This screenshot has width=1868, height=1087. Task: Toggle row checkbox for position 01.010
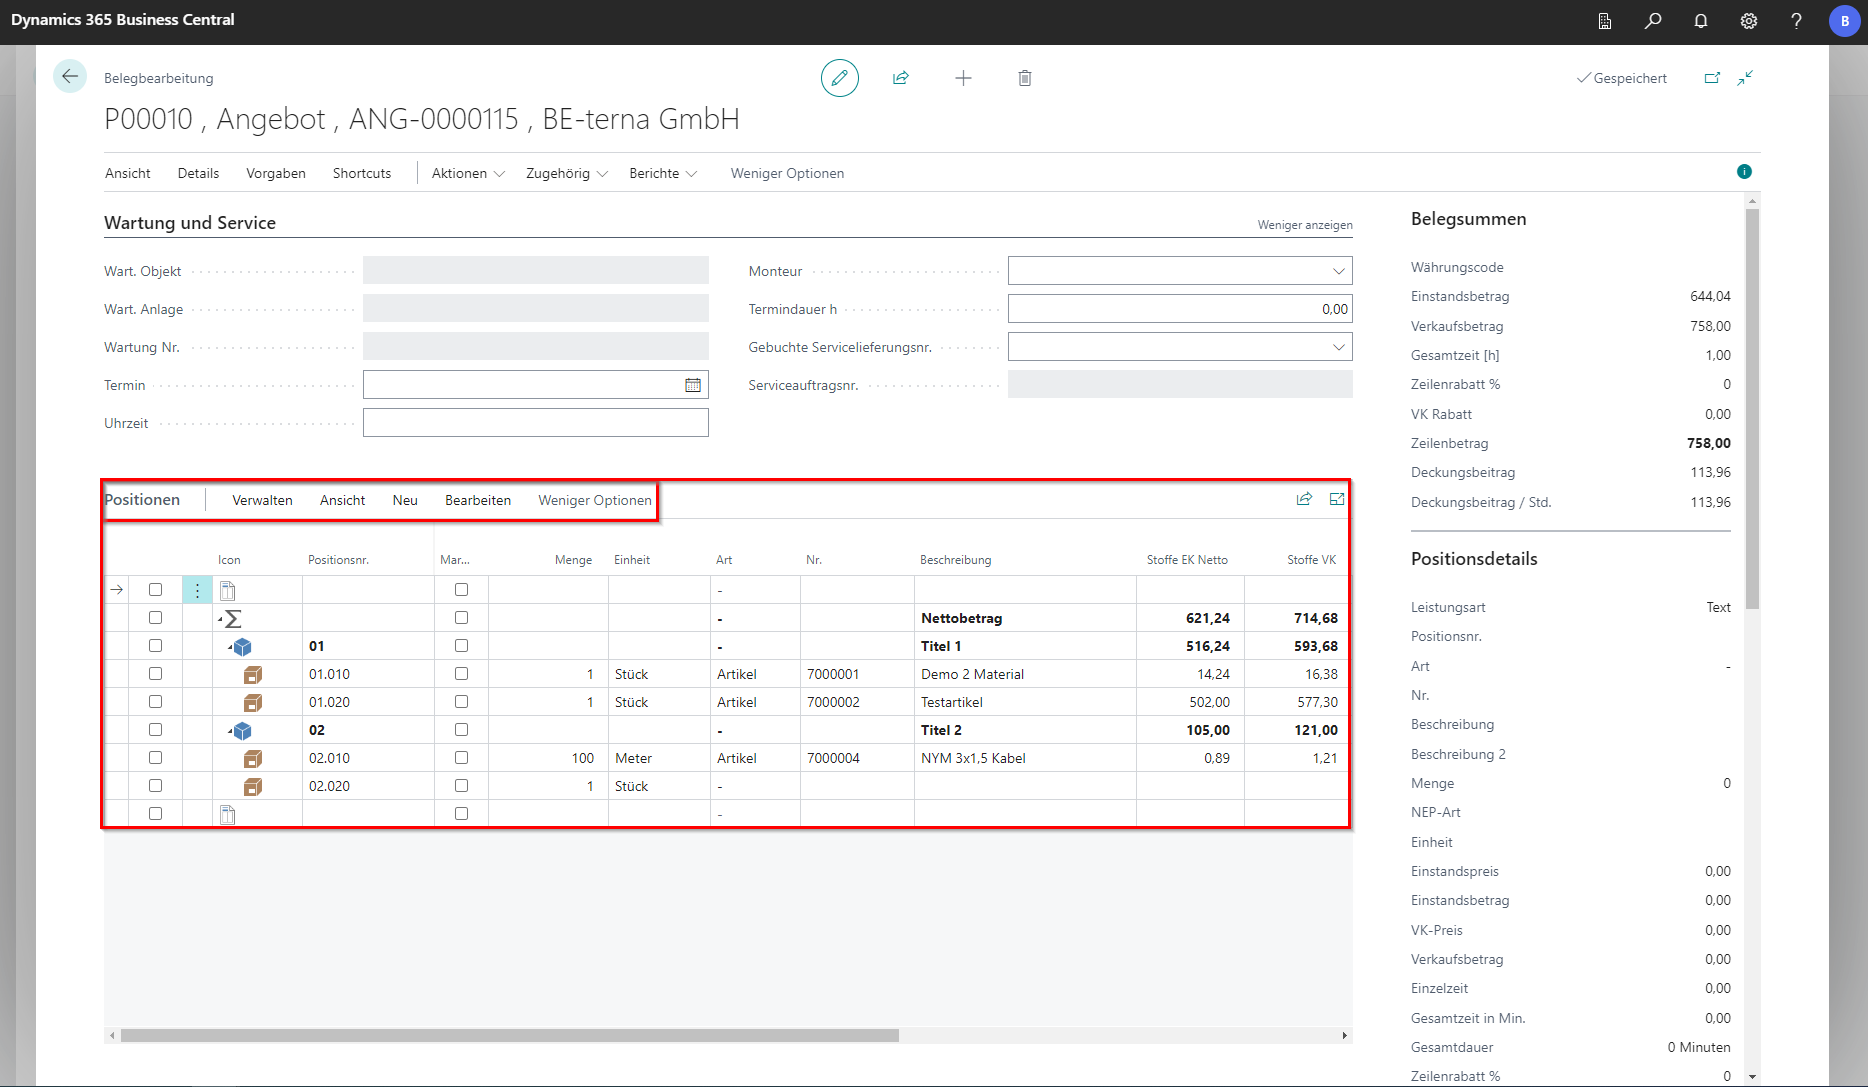pos(155,674)
